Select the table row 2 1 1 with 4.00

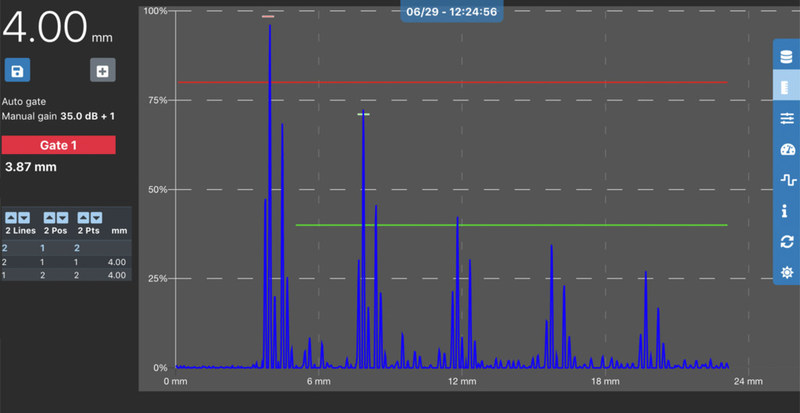point(66,262)
